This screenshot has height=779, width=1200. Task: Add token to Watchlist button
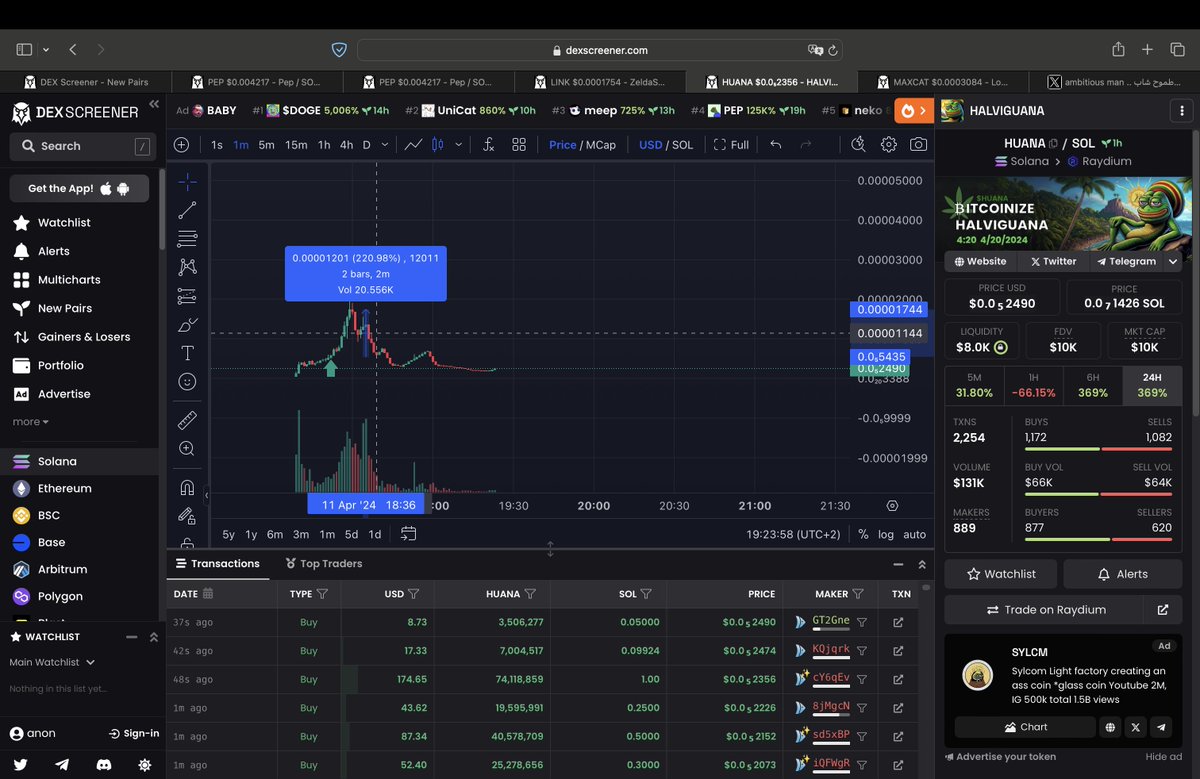pyautogui.click(x=1001, y=574)
